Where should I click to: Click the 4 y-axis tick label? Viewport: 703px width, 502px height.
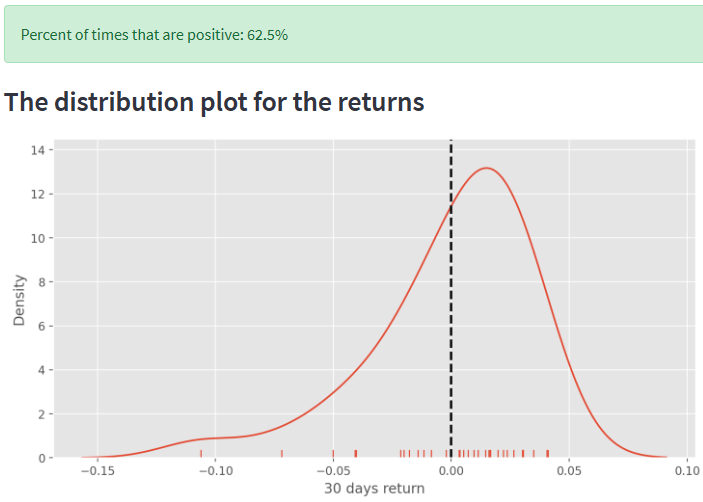42,370
